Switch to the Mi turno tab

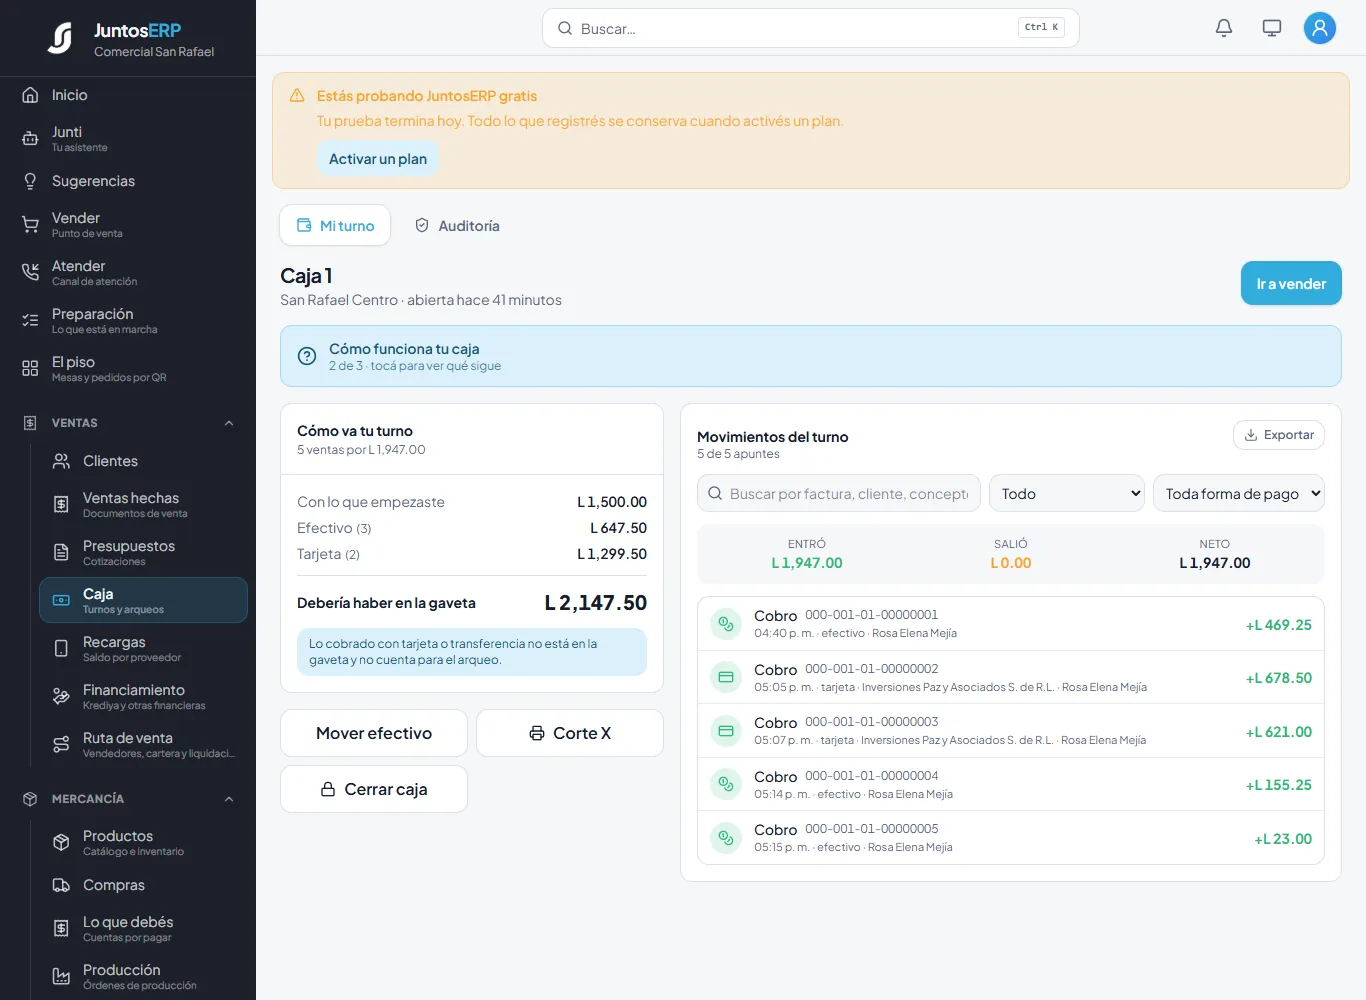coord(335,225)
